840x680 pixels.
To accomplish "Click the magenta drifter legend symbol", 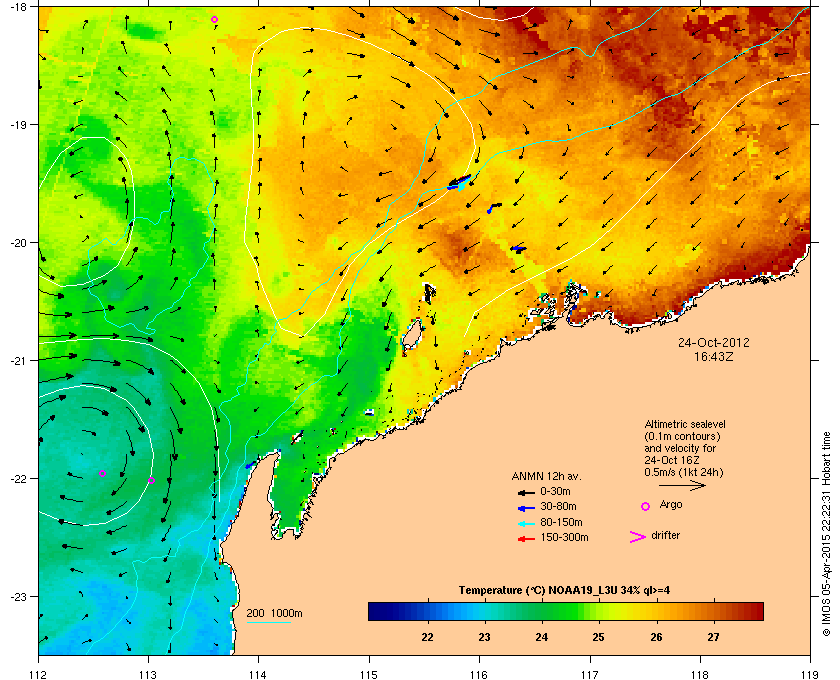I will tap(638, 537).
